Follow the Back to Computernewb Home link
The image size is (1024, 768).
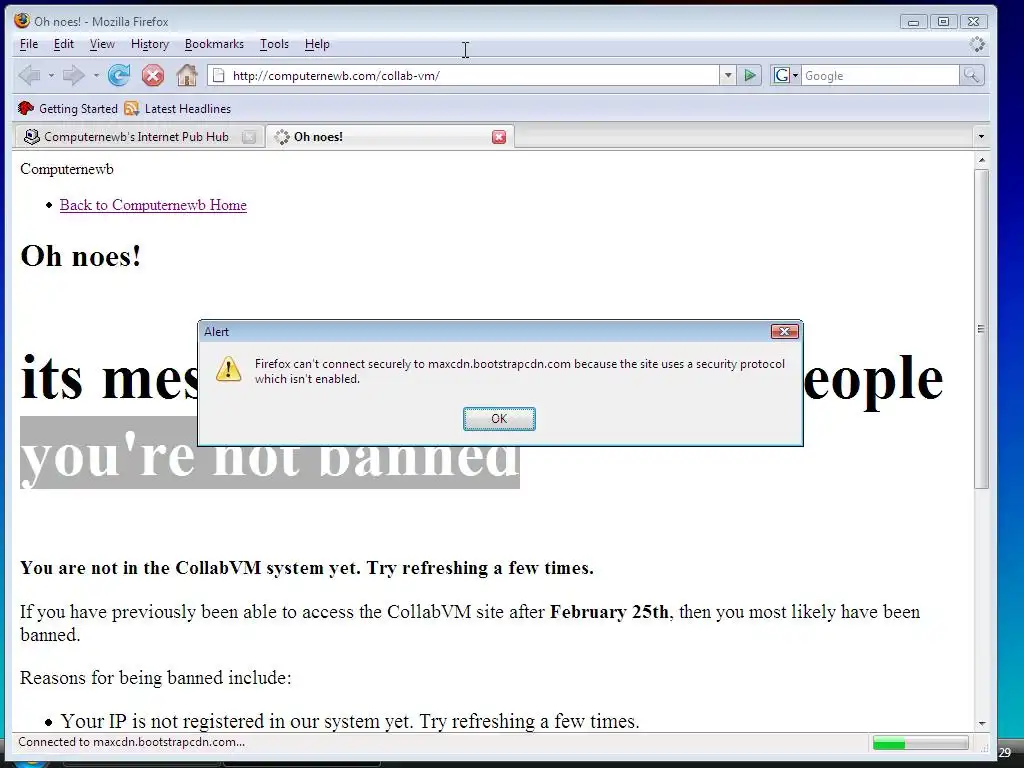(153, 205)
